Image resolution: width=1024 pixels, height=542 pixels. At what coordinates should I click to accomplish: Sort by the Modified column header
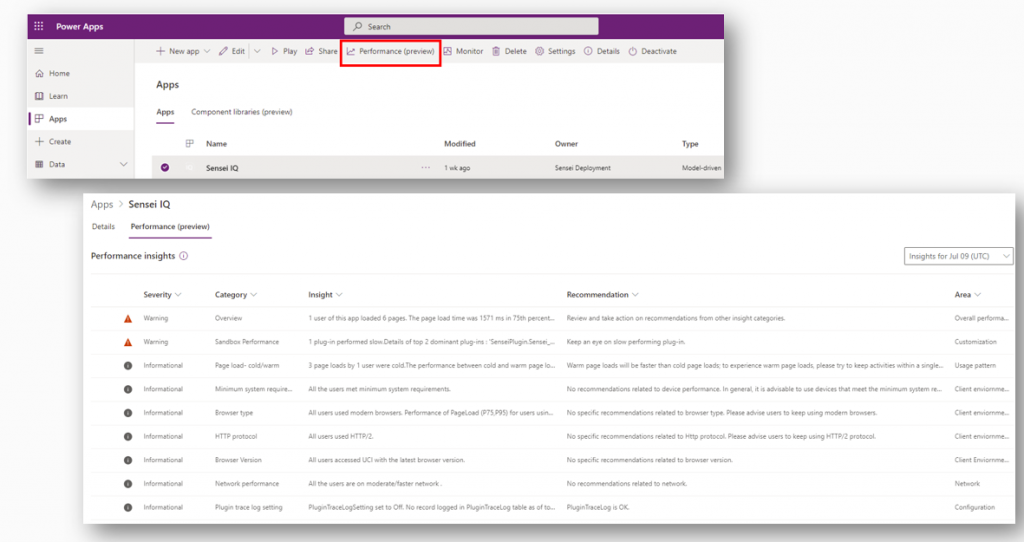[x=460, y=144]
